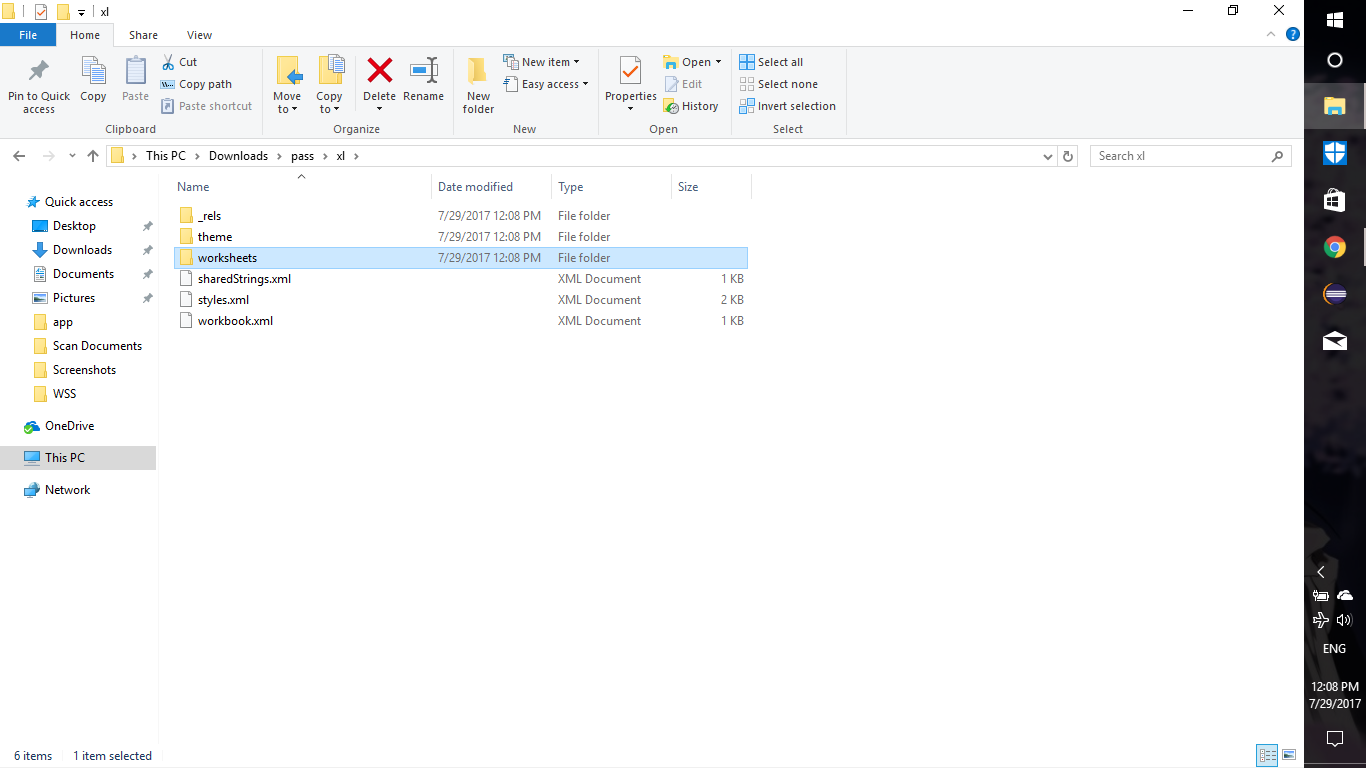
Task: Expand the address bar history dropdown
Action: (x=1047, y=156)
